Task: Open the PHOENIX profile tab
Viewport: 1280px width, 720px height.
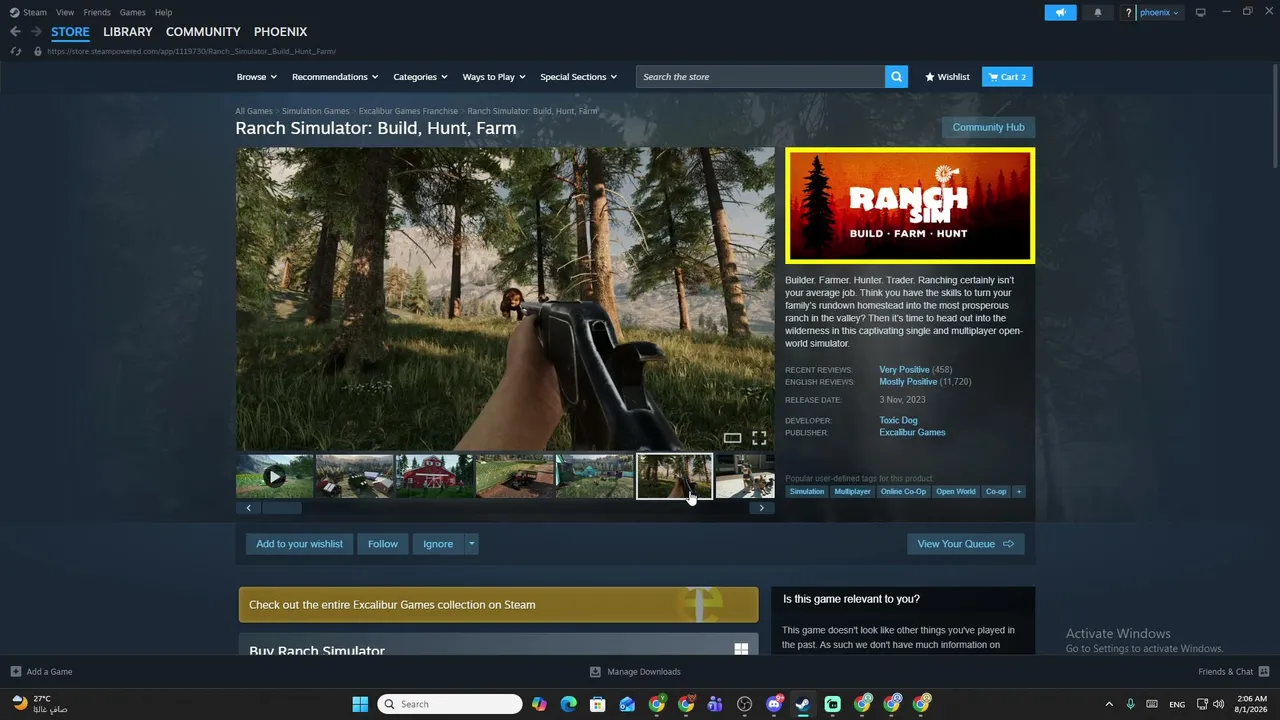Action: 280,32
